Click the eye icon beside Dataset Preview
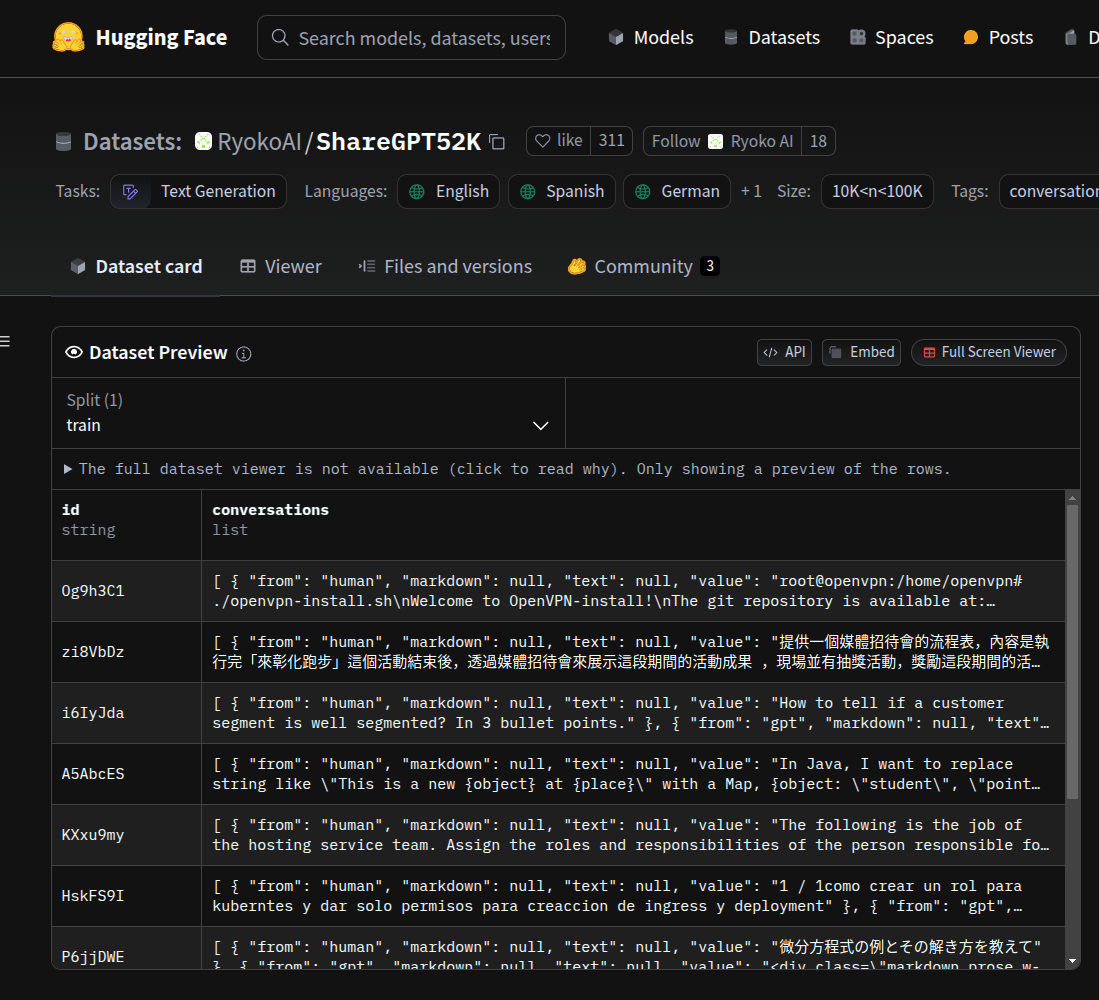This screenshot has height=1000, width=1099. [x=74, y=352]
